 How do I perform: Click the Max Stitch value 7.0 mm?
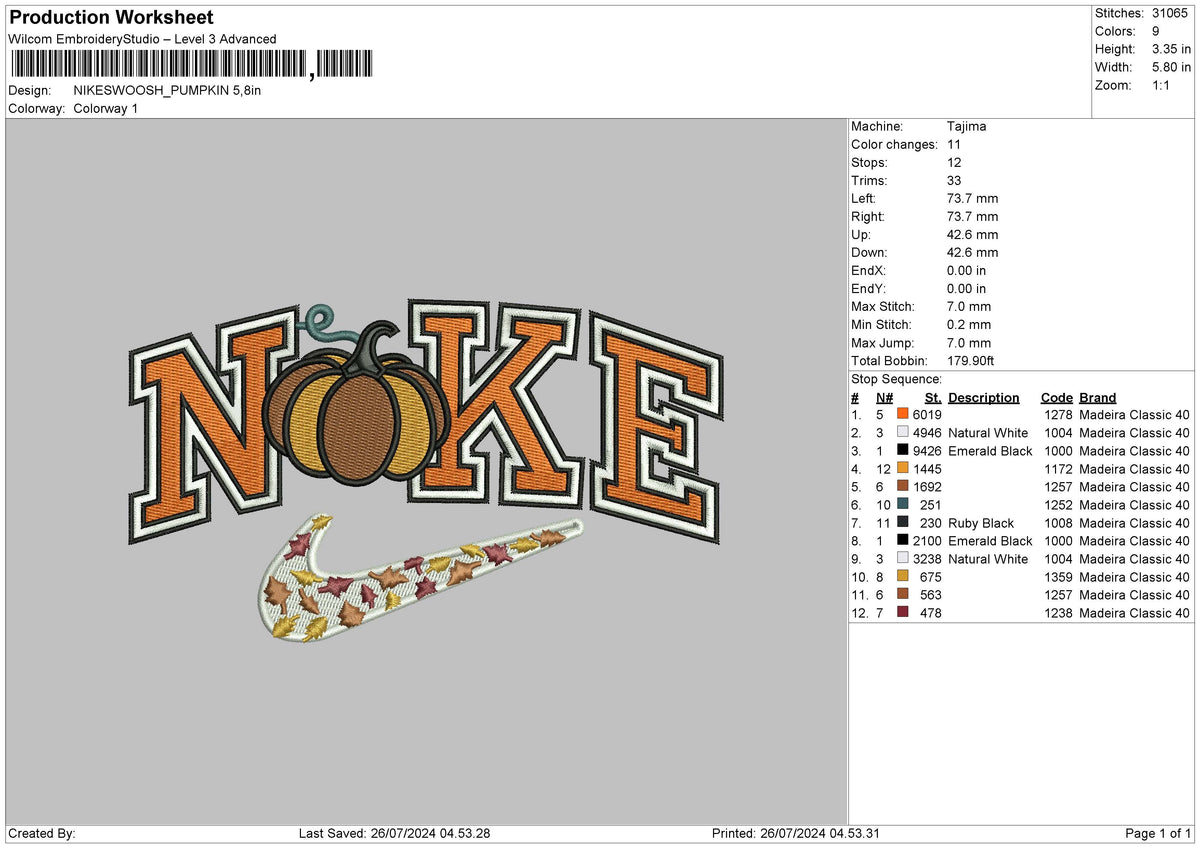click(969, 306)
